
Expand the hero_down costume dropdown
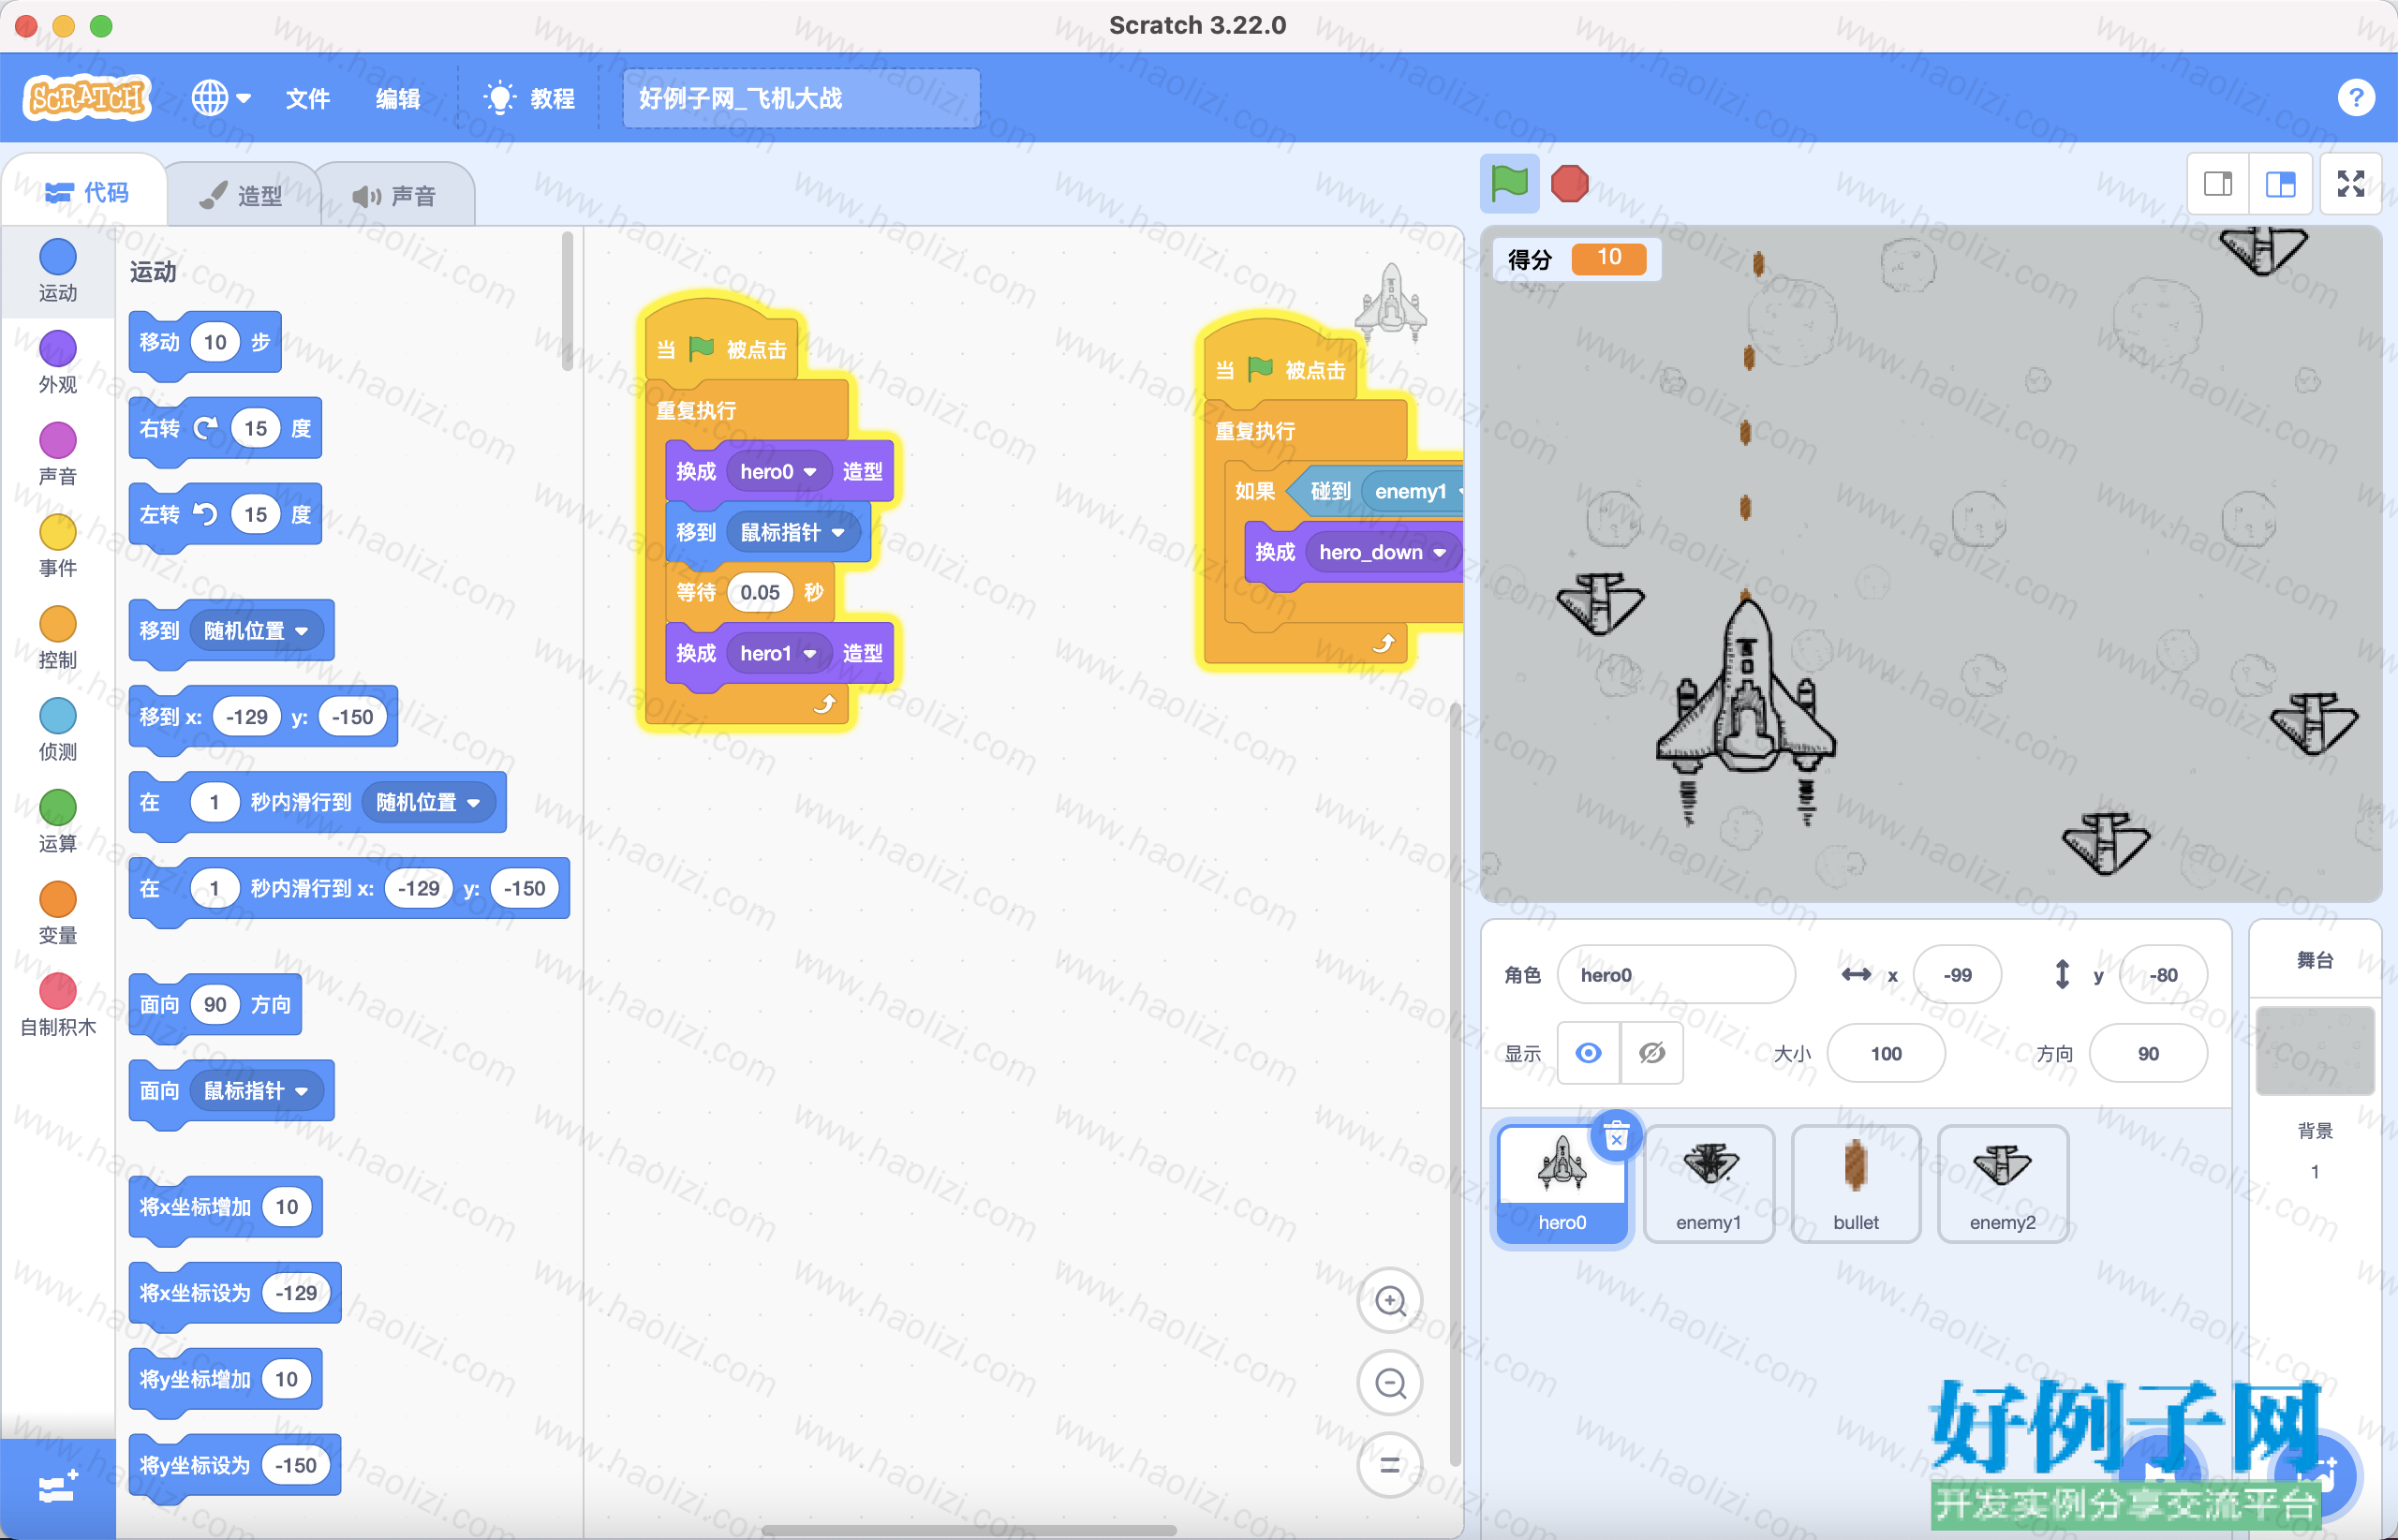tap(1383, 552)
